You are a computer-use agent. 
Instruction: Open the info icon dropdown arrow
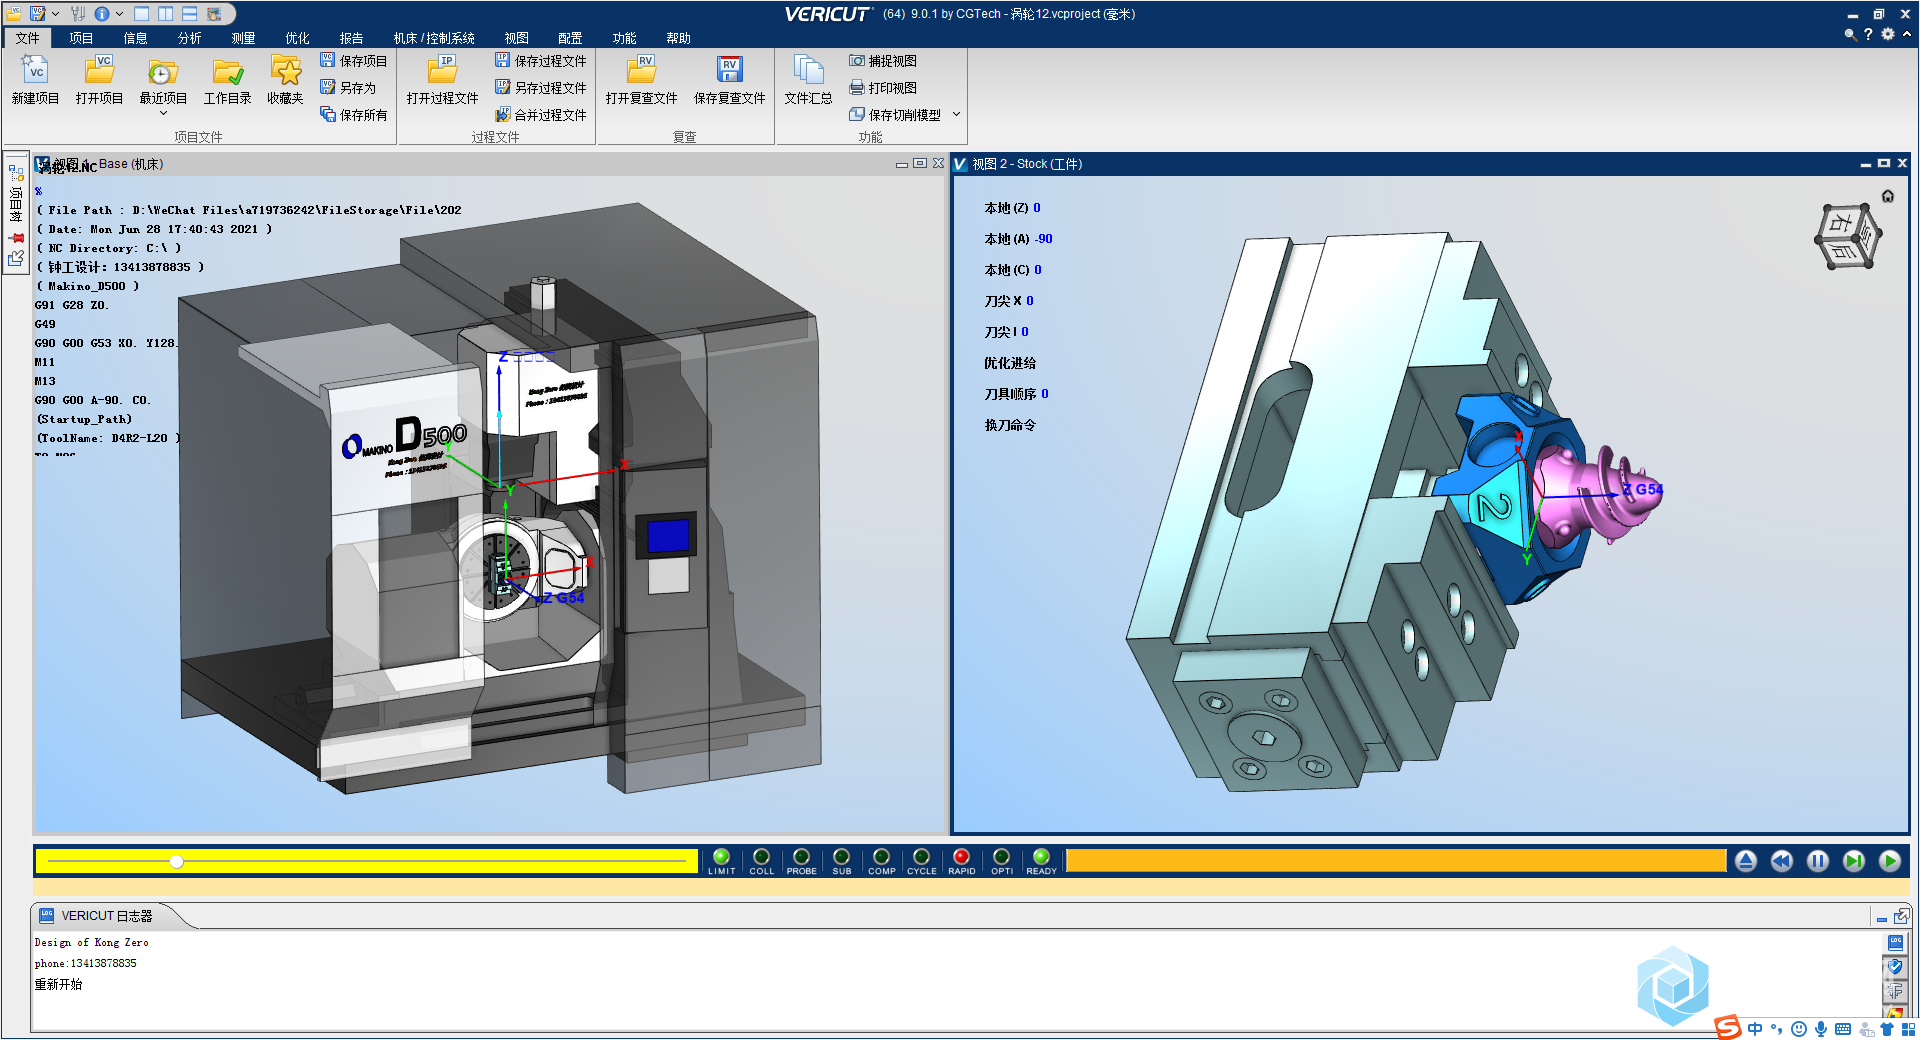point(120,14)
